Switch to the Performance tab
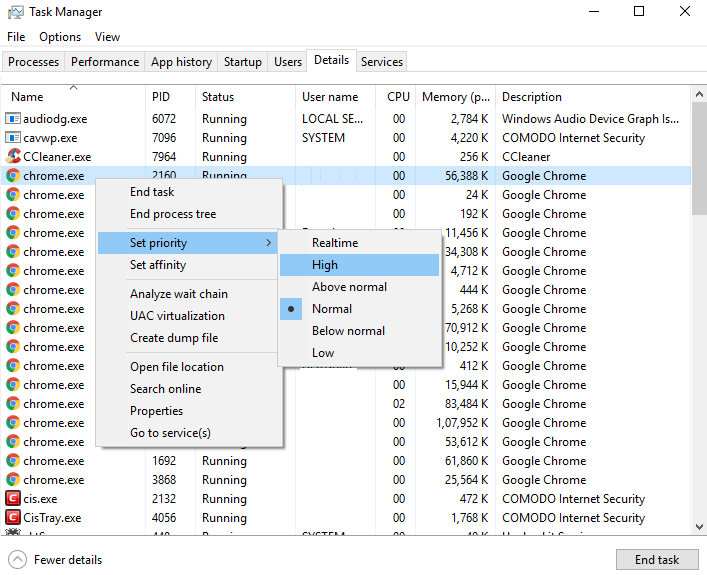The width and height of the screenshot is (707, 575). coord(105,62)
